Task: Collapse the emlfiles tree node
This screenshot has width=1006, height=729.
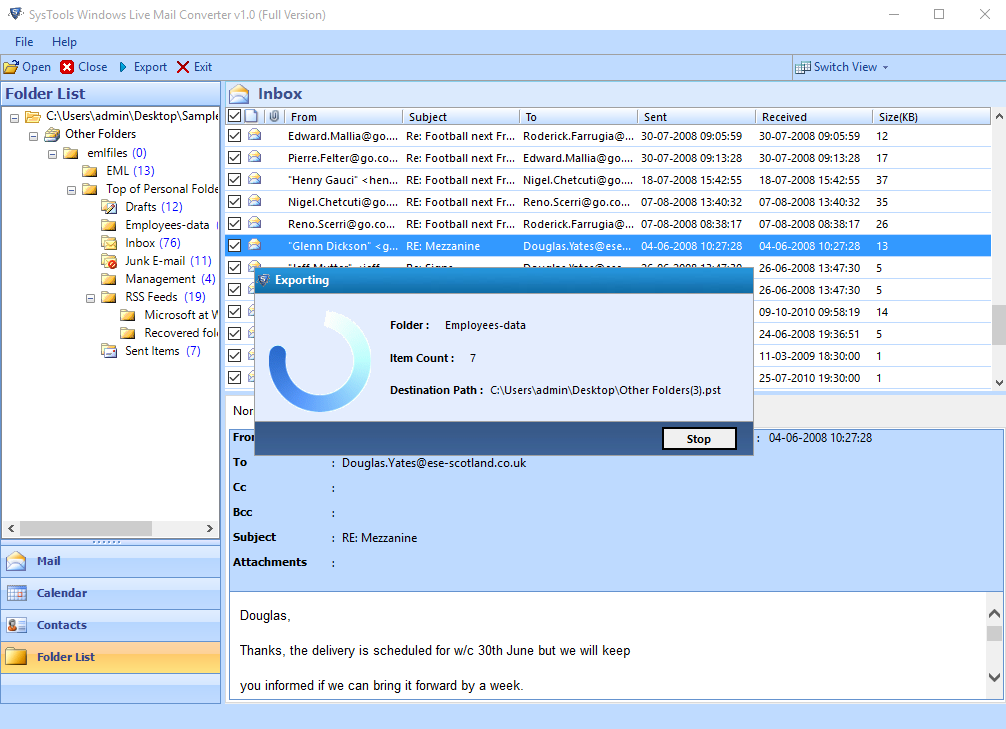Action: (x=53, y=154)
